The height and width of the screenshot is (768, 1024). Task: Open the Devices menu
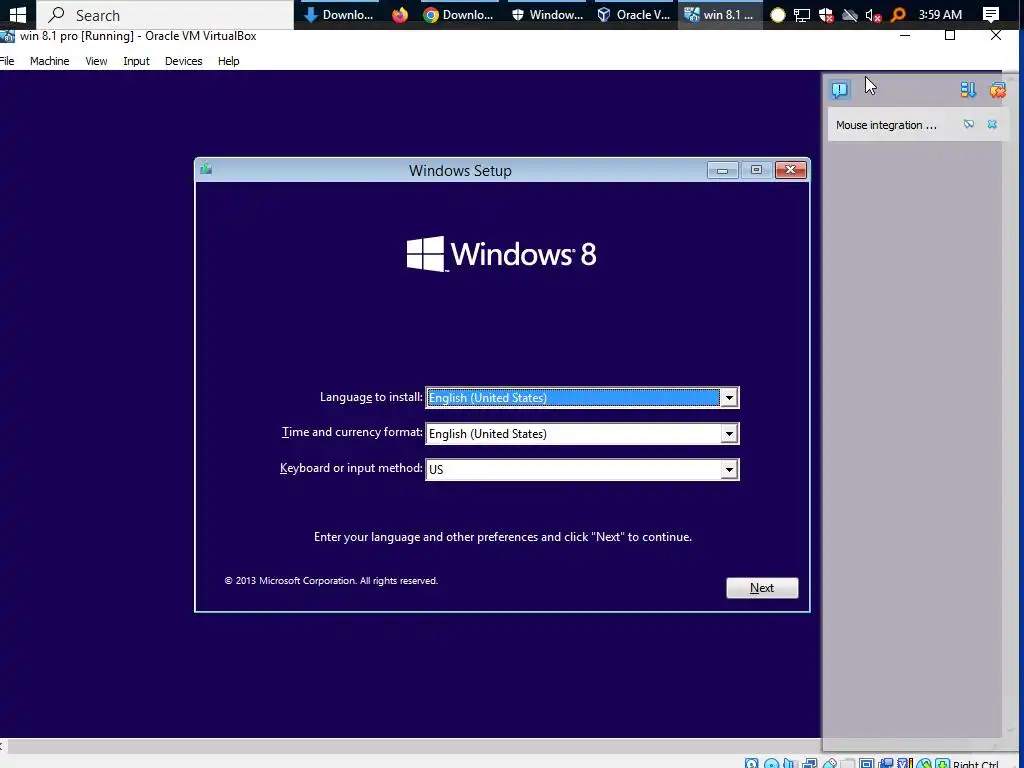[184, 61]
